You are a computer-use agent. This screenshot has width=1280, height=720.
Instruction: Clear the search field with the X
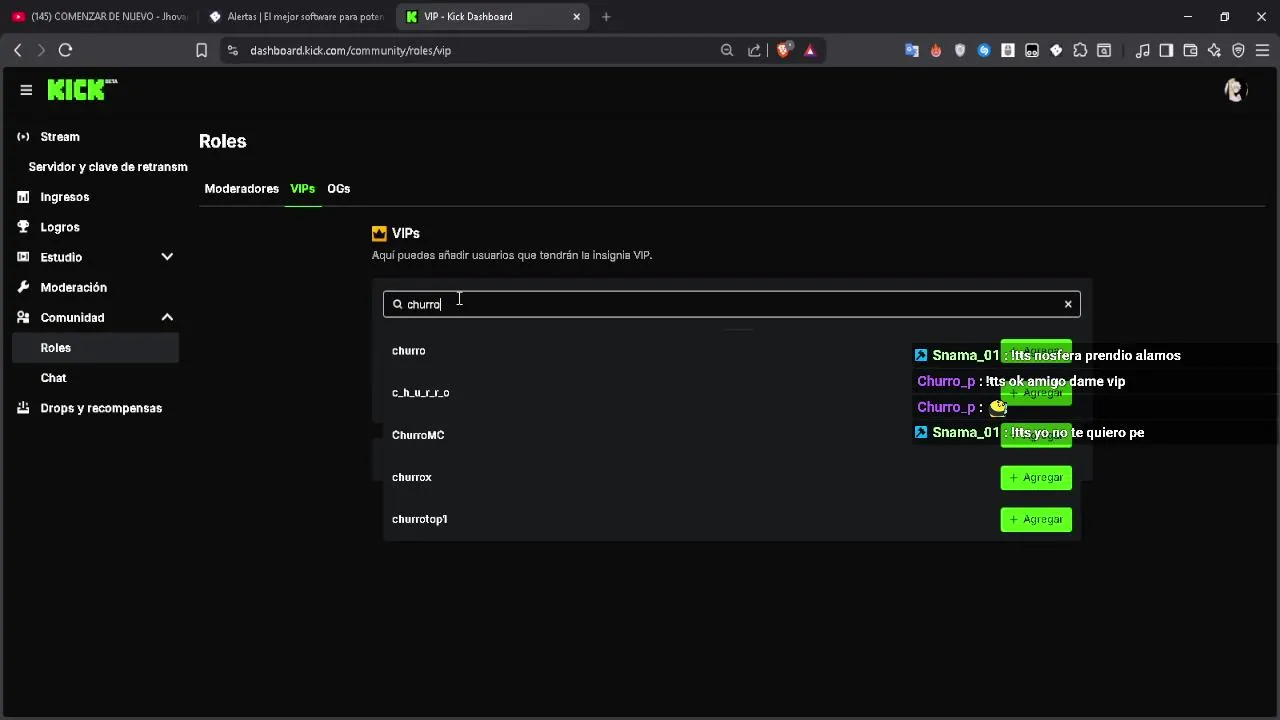[1068, 304]
